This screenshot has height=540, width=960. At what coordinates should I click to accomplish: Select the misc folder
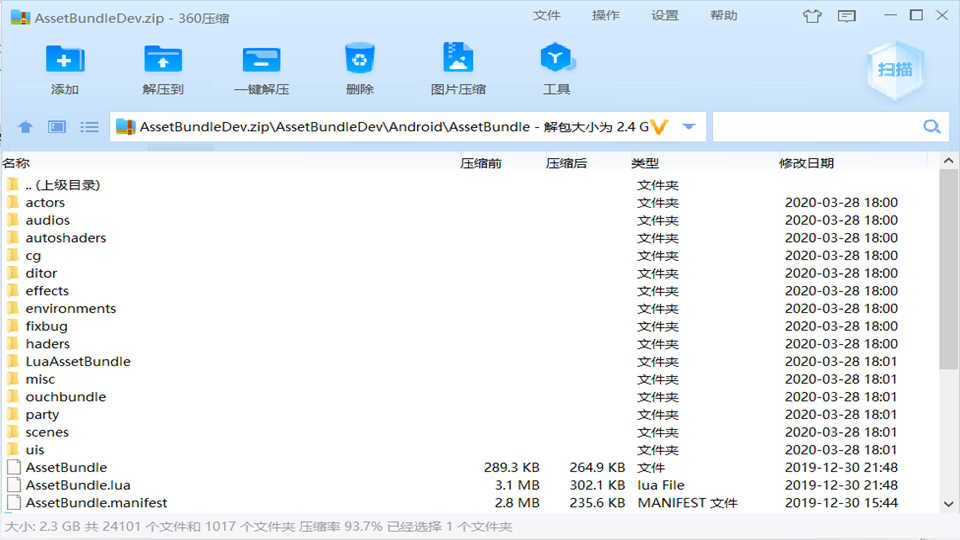[x=40, y=379]
